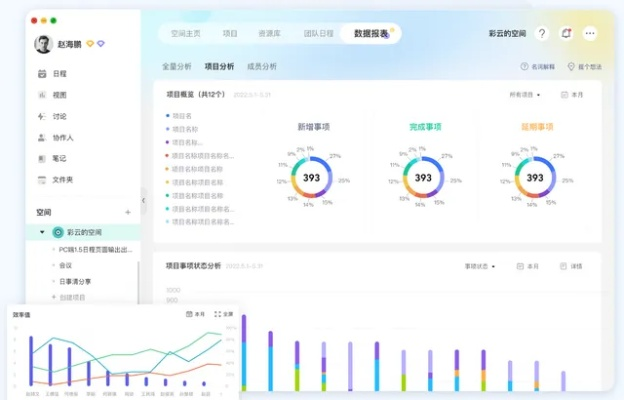Collapse the 彩云的空间 tree node
The image size is (624, 400).
(42, 232)
